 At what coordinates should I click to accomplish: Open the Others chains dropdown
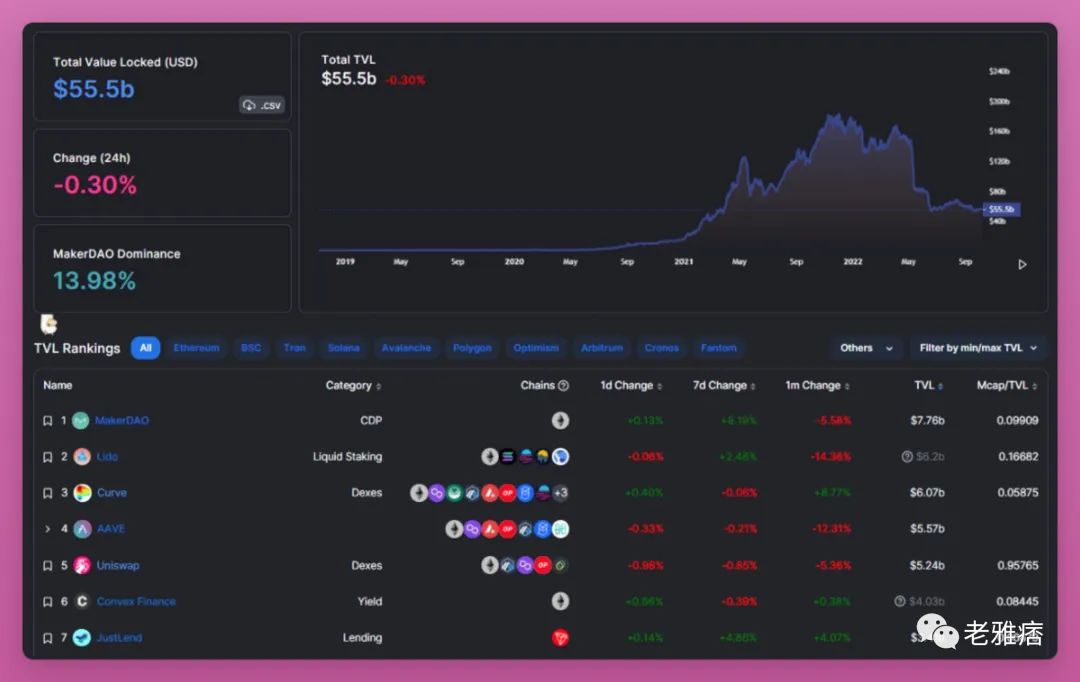pos(865,348)
